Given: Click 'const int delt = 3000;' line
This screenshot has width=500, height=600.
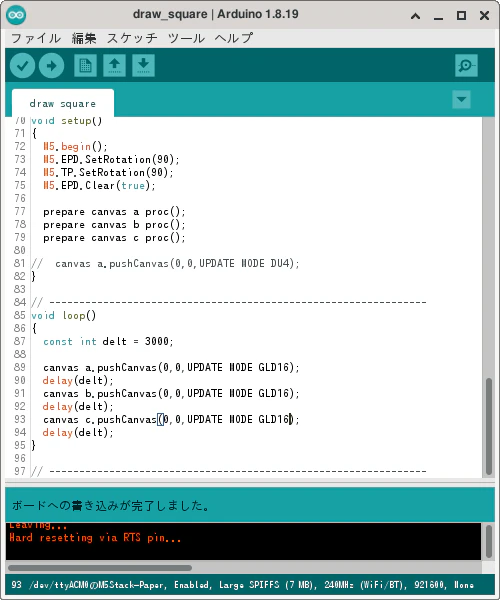Looking at the screenshot, I should click(108, 342).
